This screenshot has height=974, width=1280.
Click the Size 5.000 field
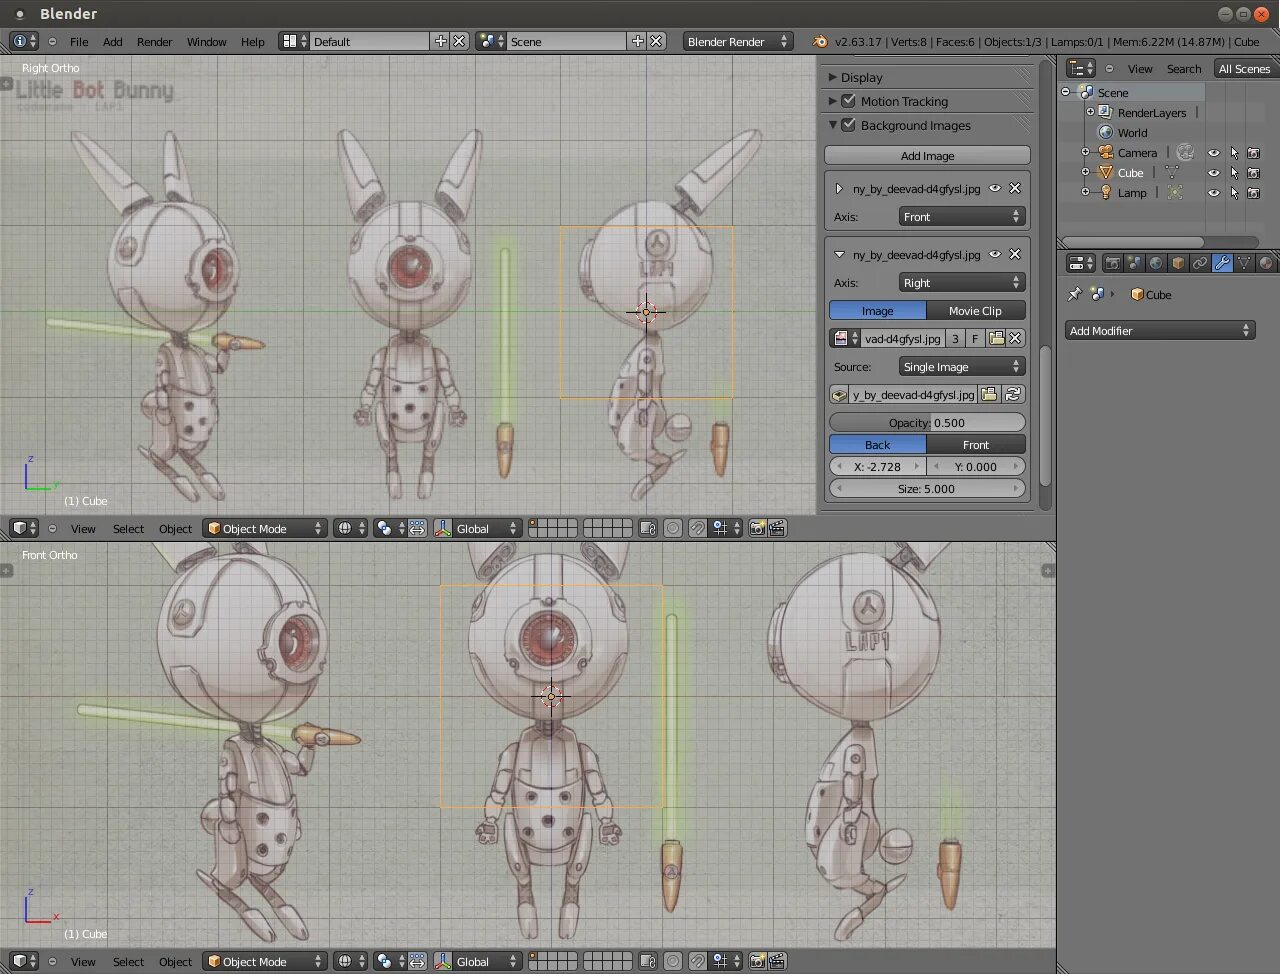click(928, 488)
